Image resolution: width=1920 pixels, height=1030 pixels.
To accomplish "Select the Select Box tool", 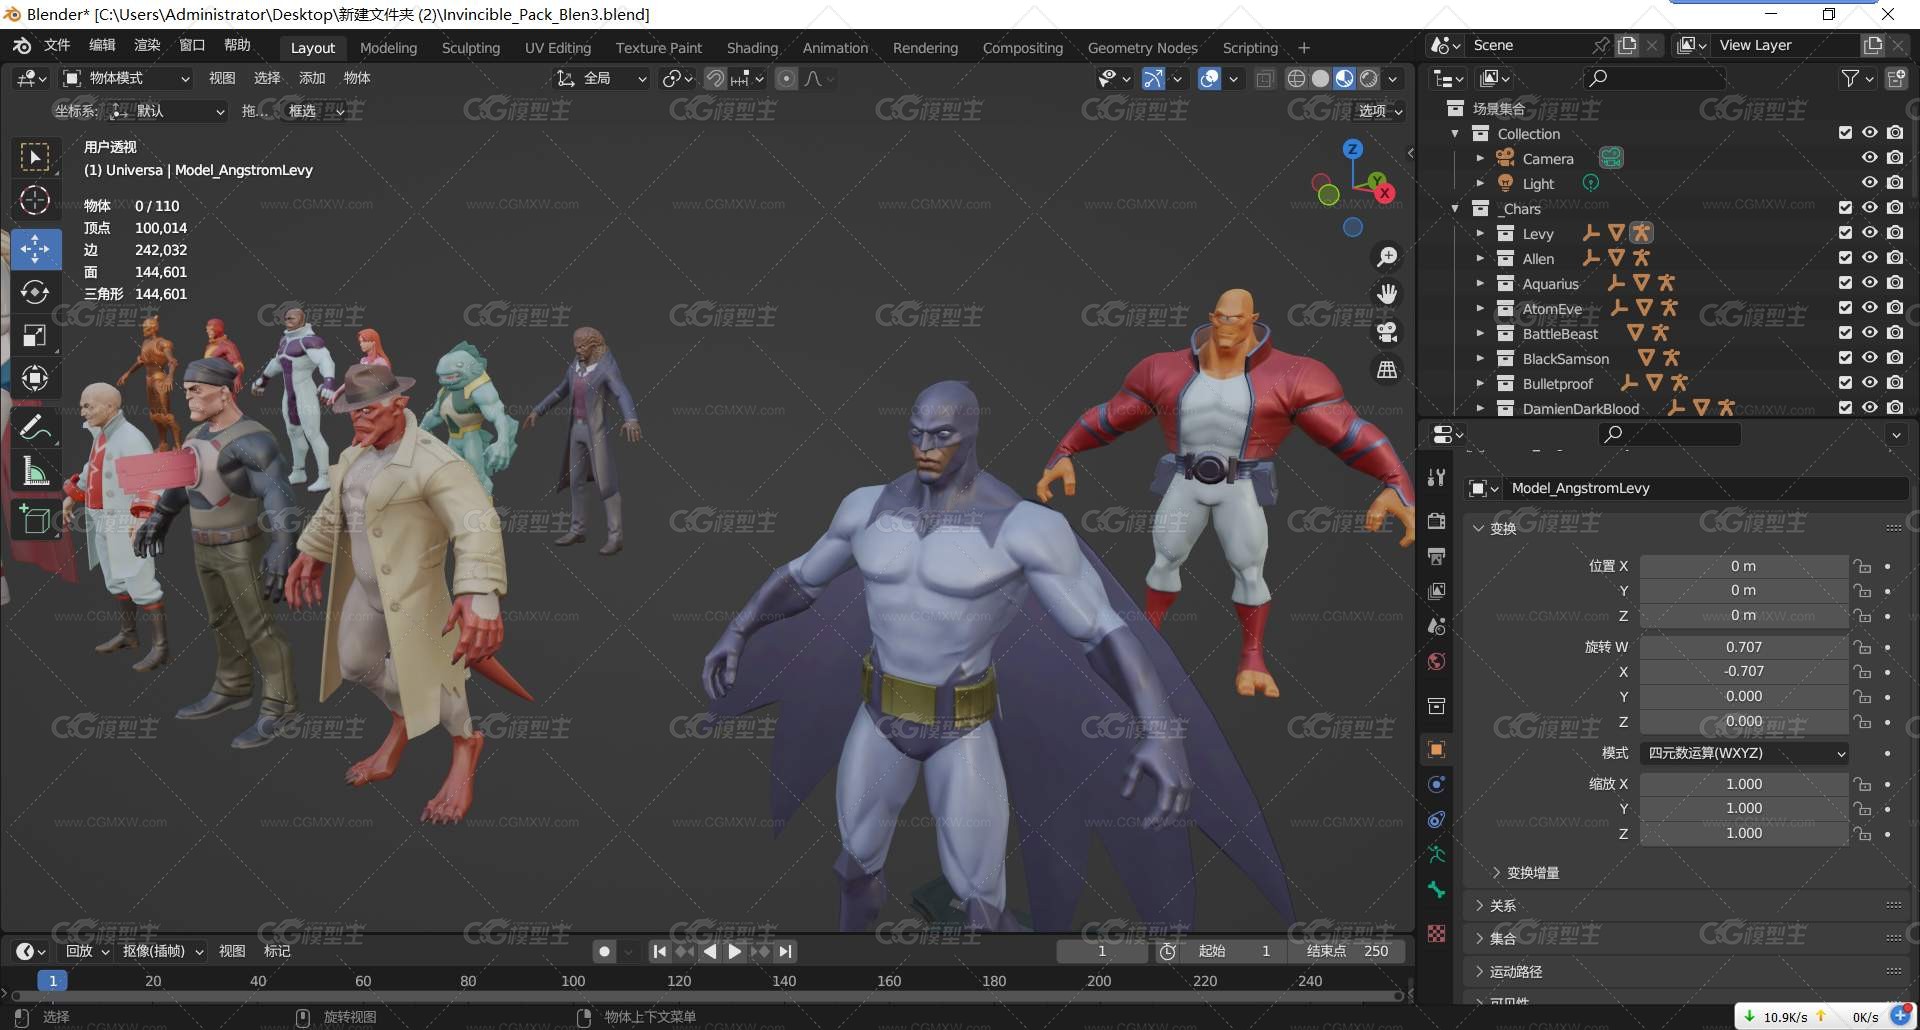I will (35, 157).
